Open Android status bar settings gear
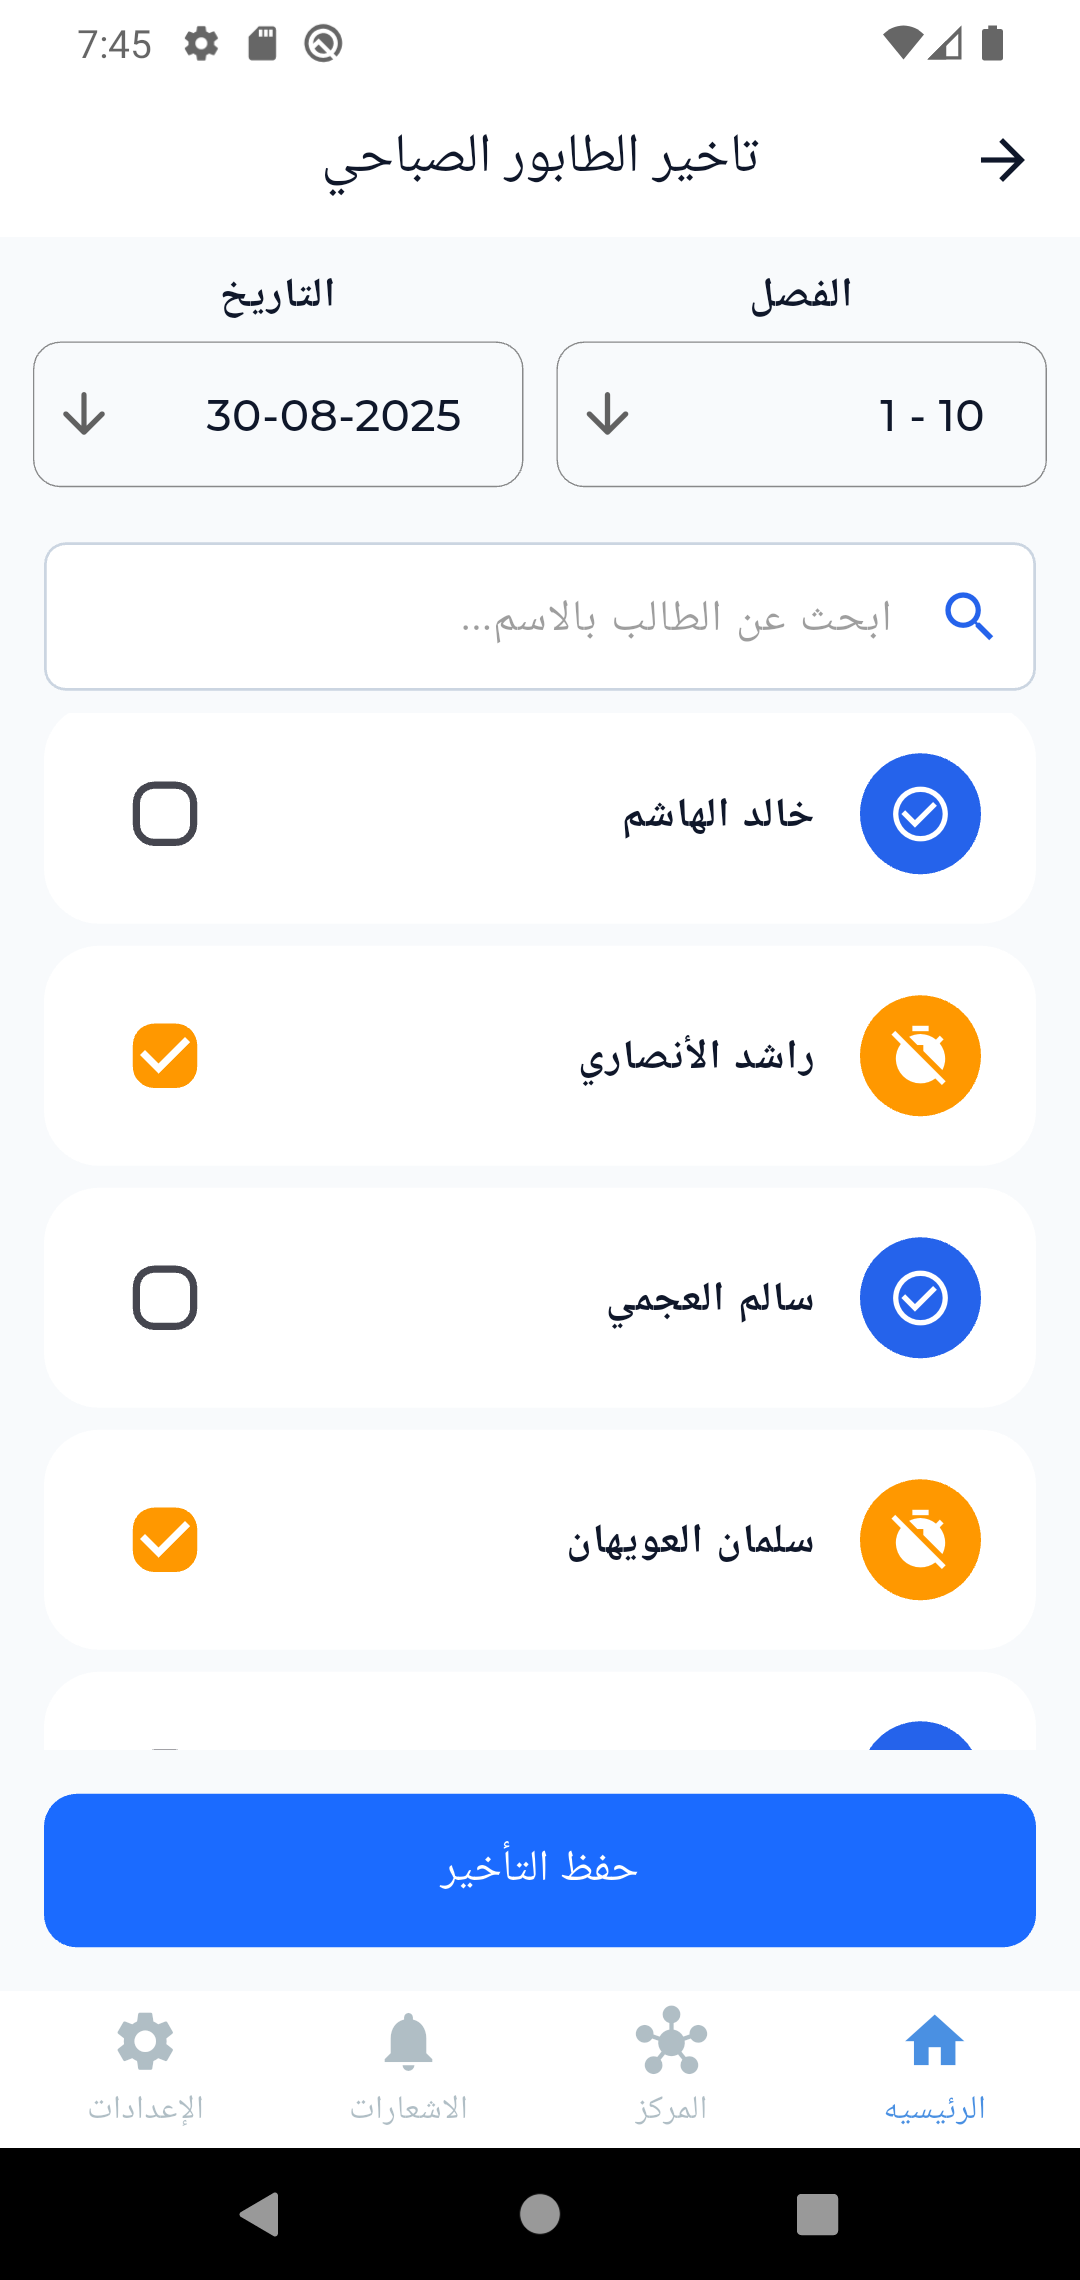This screenshot has height=2280, width=1080. click(201, 44)
